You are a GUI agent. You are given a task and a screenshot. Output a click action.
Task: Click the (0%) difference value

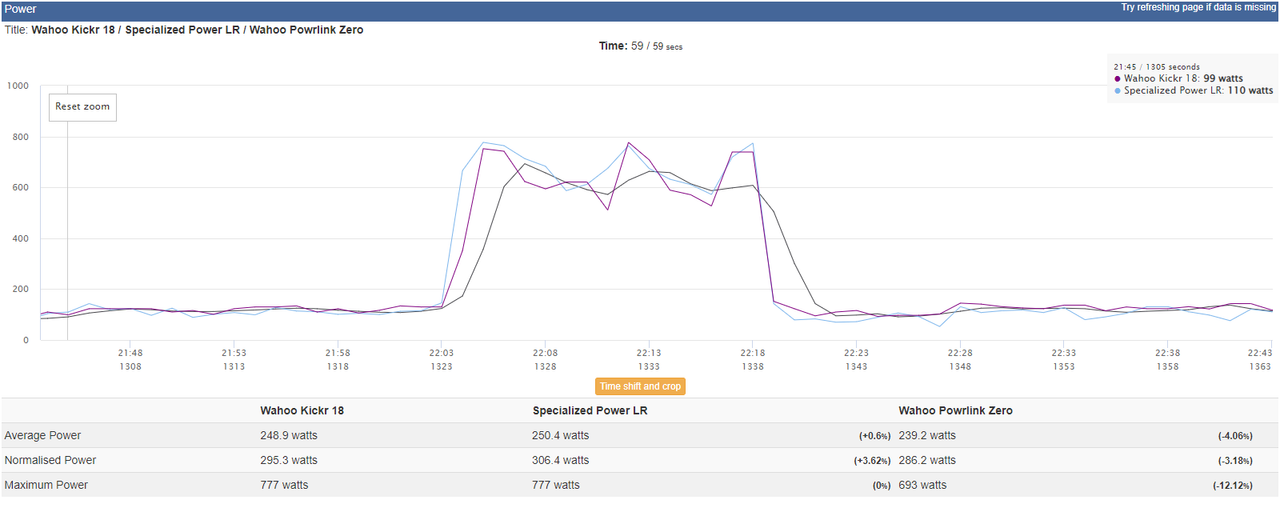point(882,486)
